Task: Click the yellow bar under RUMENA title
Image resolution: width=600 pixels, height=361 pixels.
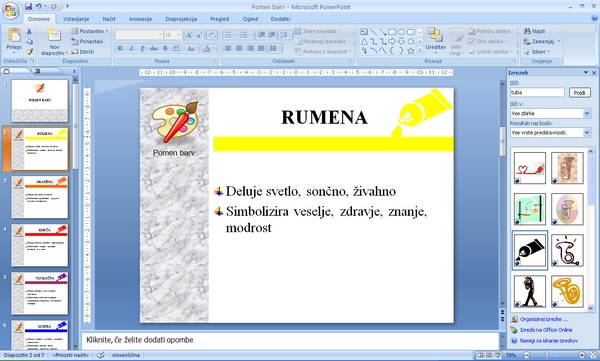Action: coord(333,144)
